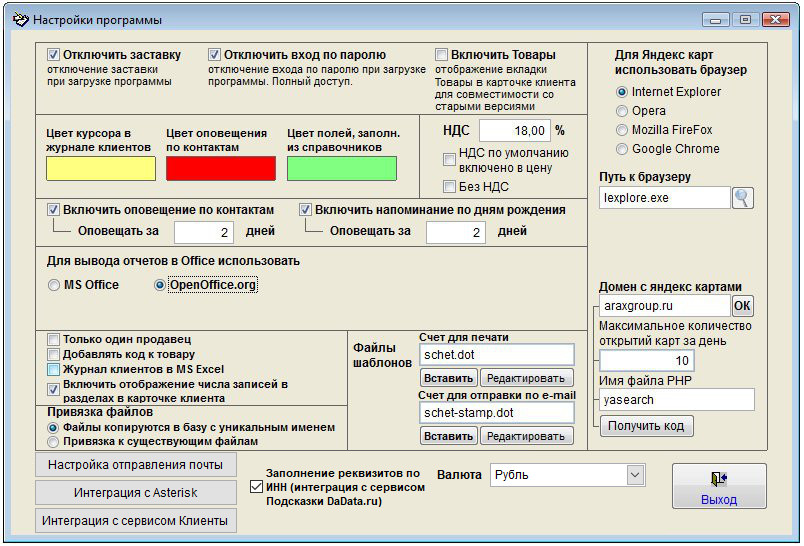Click Вставить under schet-stamp.dot

click(449, 436)
